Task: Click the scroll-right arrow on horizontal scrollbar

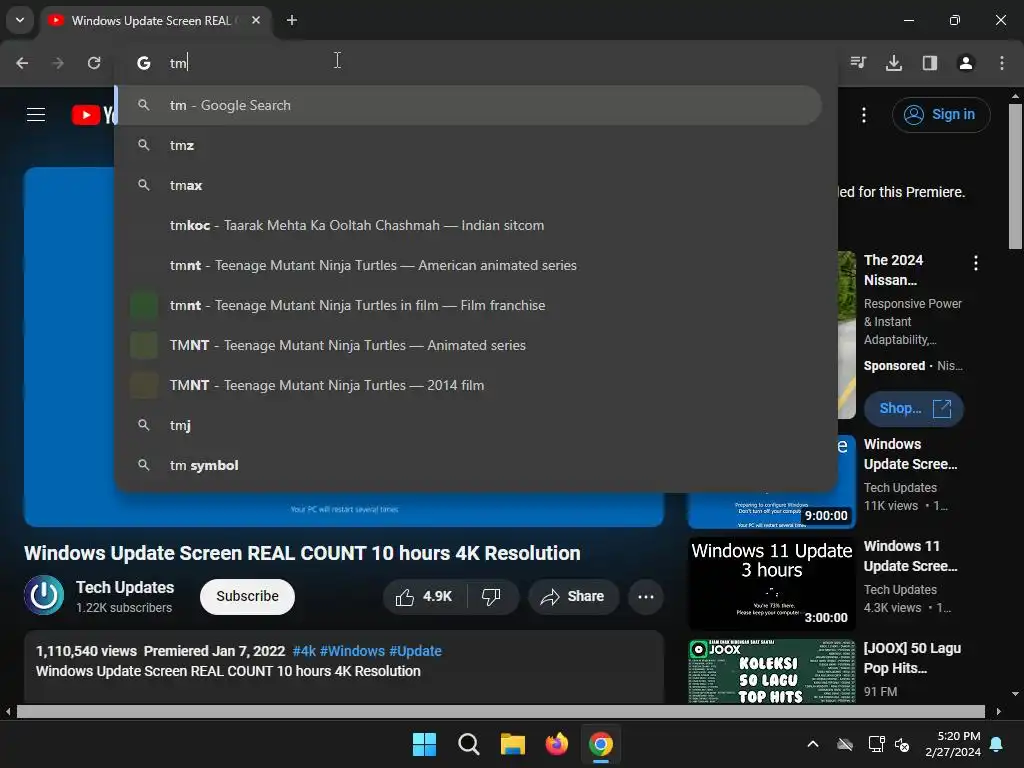Action: pos(999,711)
